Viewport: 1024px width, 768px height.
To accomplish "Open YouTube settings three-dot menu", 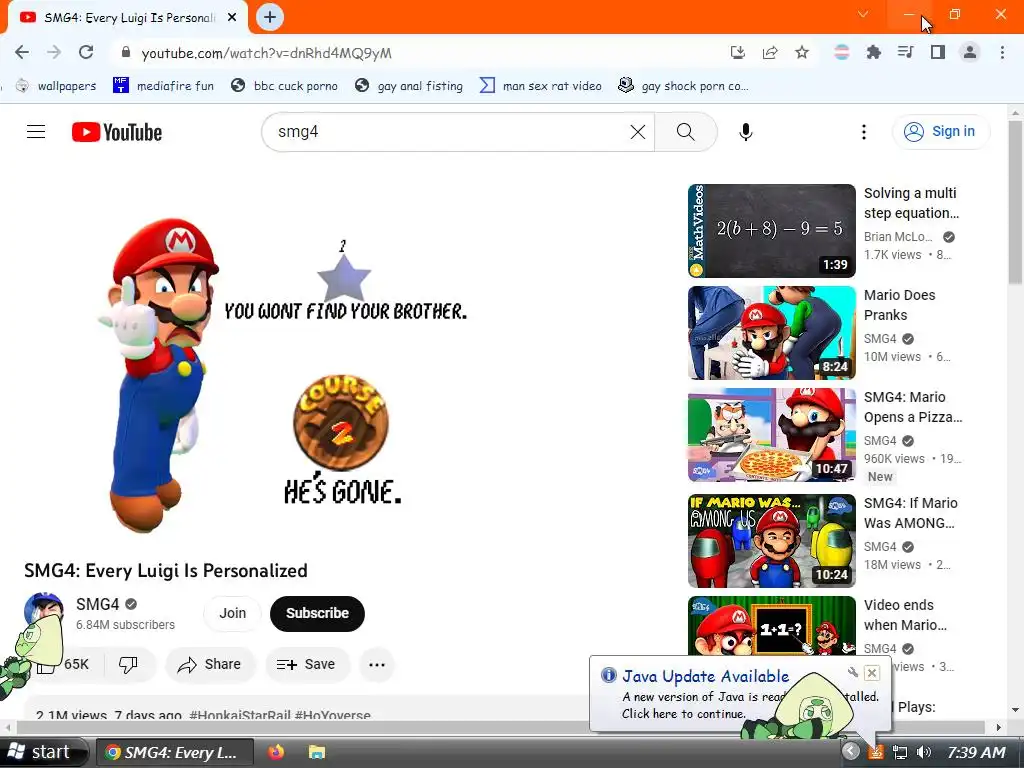I will point(863,132).
